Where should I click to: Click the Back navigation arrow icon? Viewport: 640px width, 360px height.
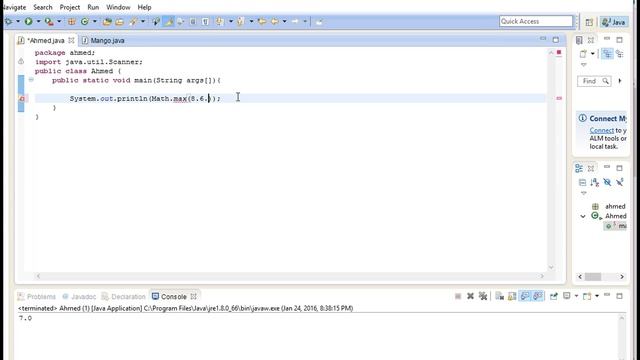pyautogui.click(x=275, y=22)
